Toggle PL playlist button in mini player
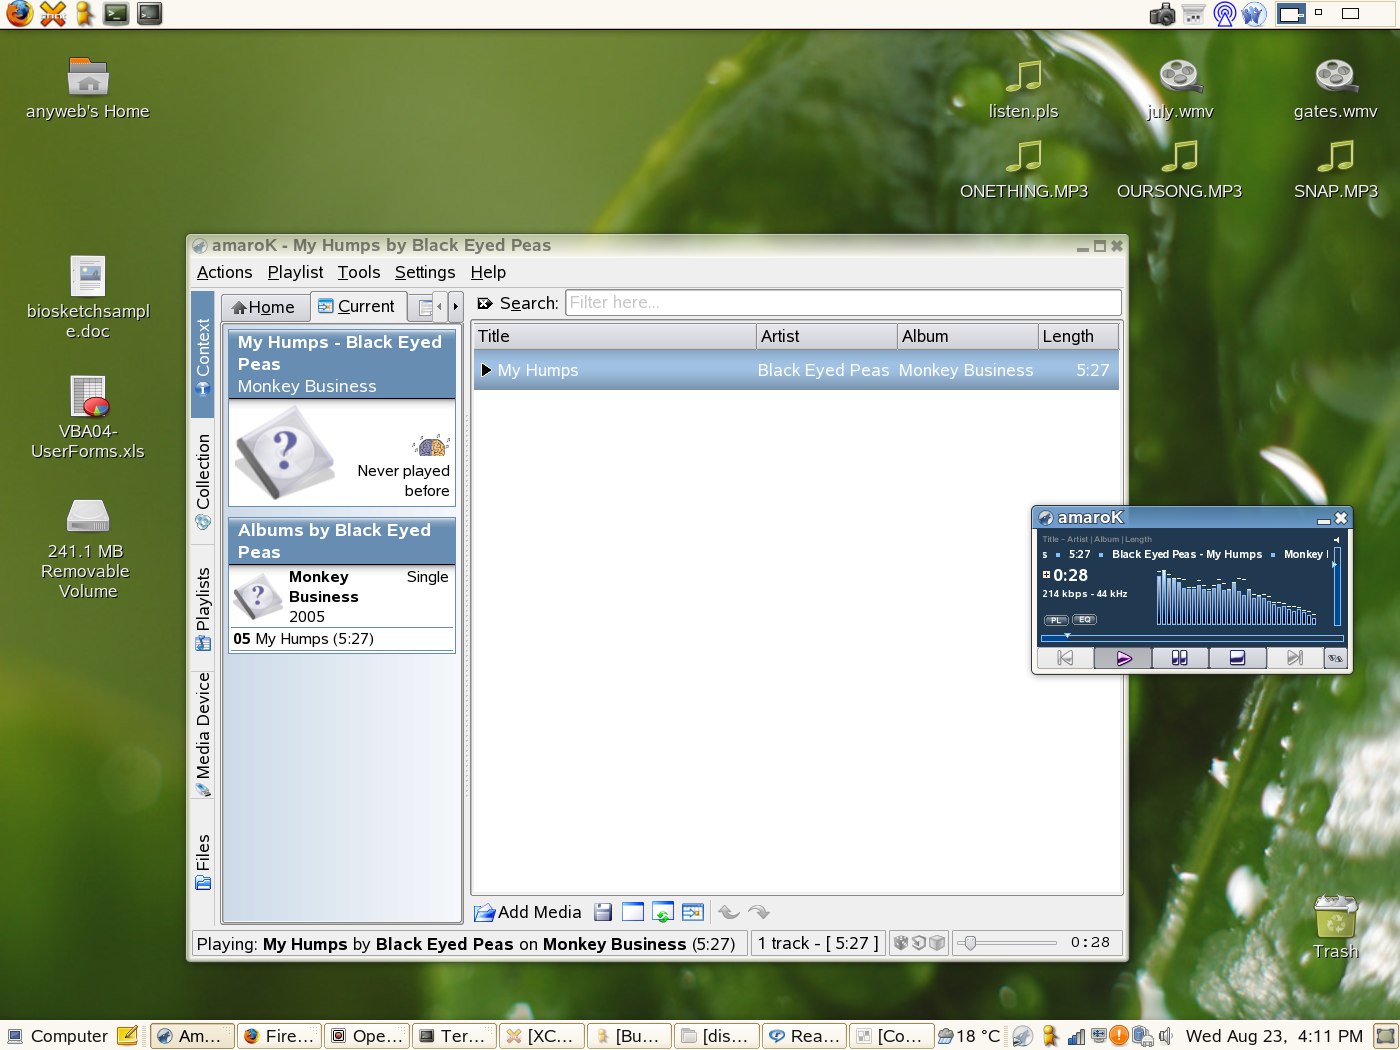Image resolution: width=1400 pixels, height=1050 pixels. coord(1056,620)
